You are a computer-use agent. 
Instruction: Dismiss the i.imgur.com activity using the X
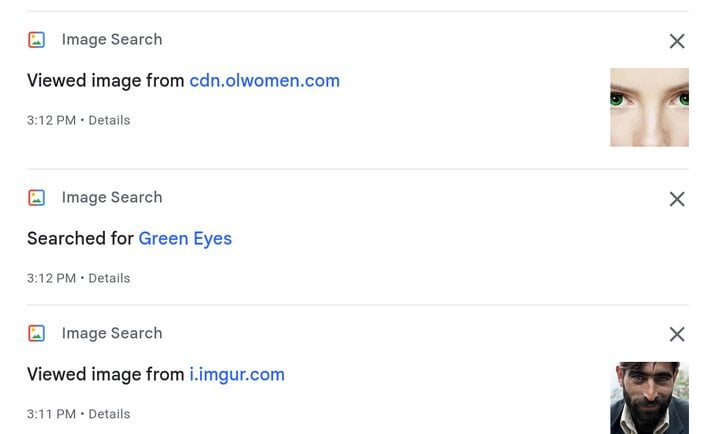[677, 334]
